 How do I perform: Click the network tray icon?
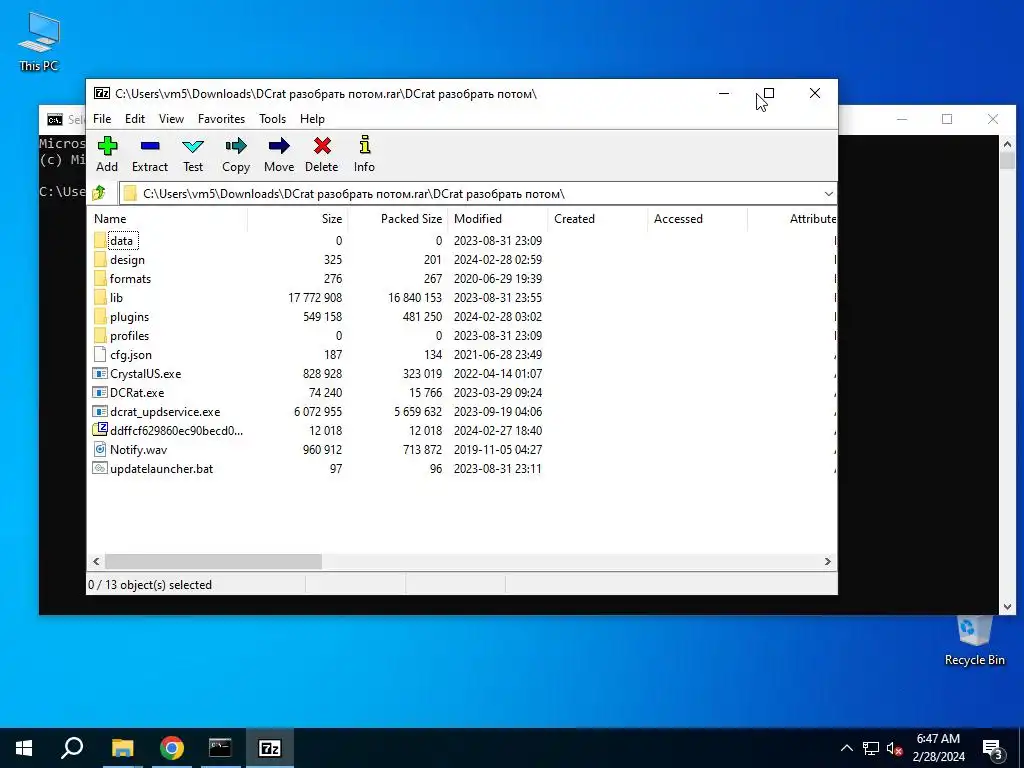tap(871, 748)
